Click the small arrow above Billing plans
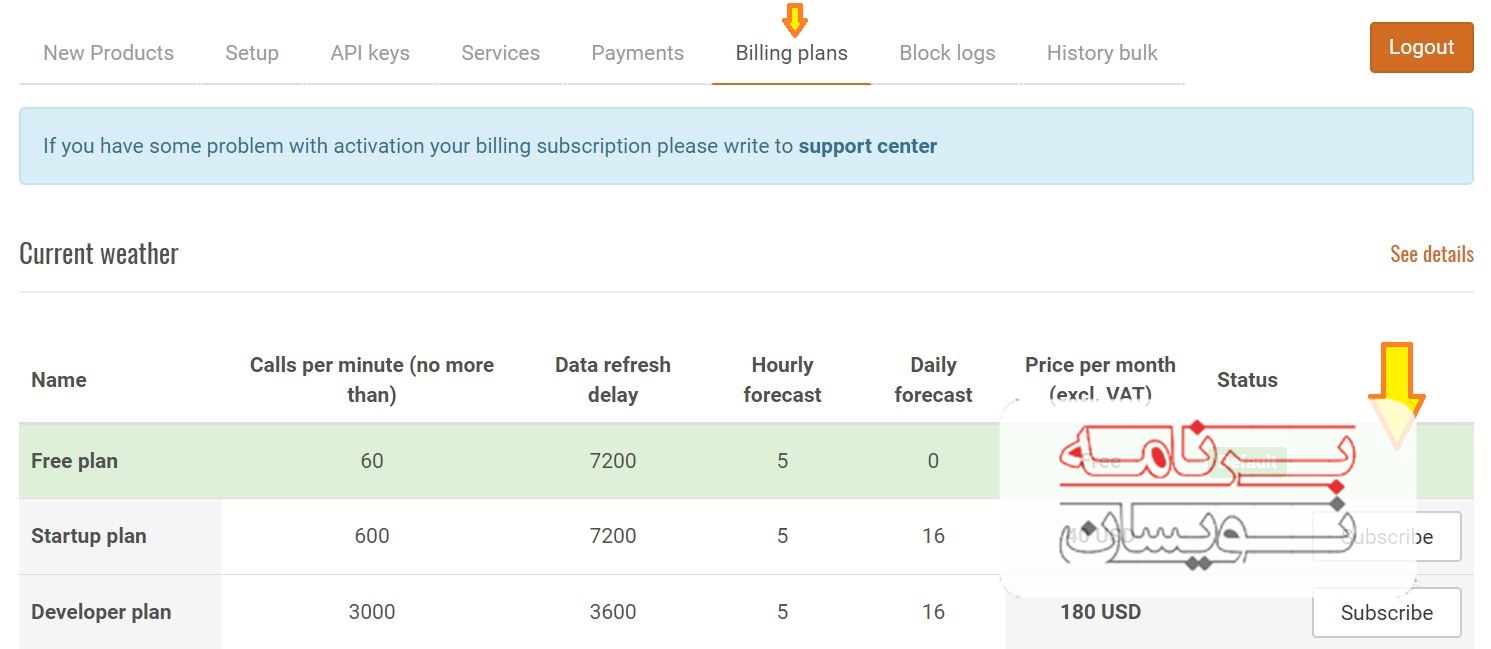This screenshot has width=1491, height=649. [794, 19]
